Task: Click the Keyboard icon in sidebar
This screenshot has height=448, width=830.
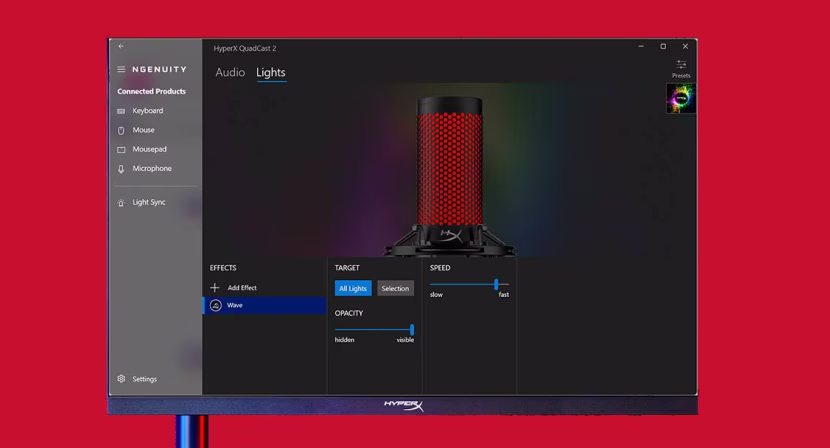Action: tap(121, 111)
